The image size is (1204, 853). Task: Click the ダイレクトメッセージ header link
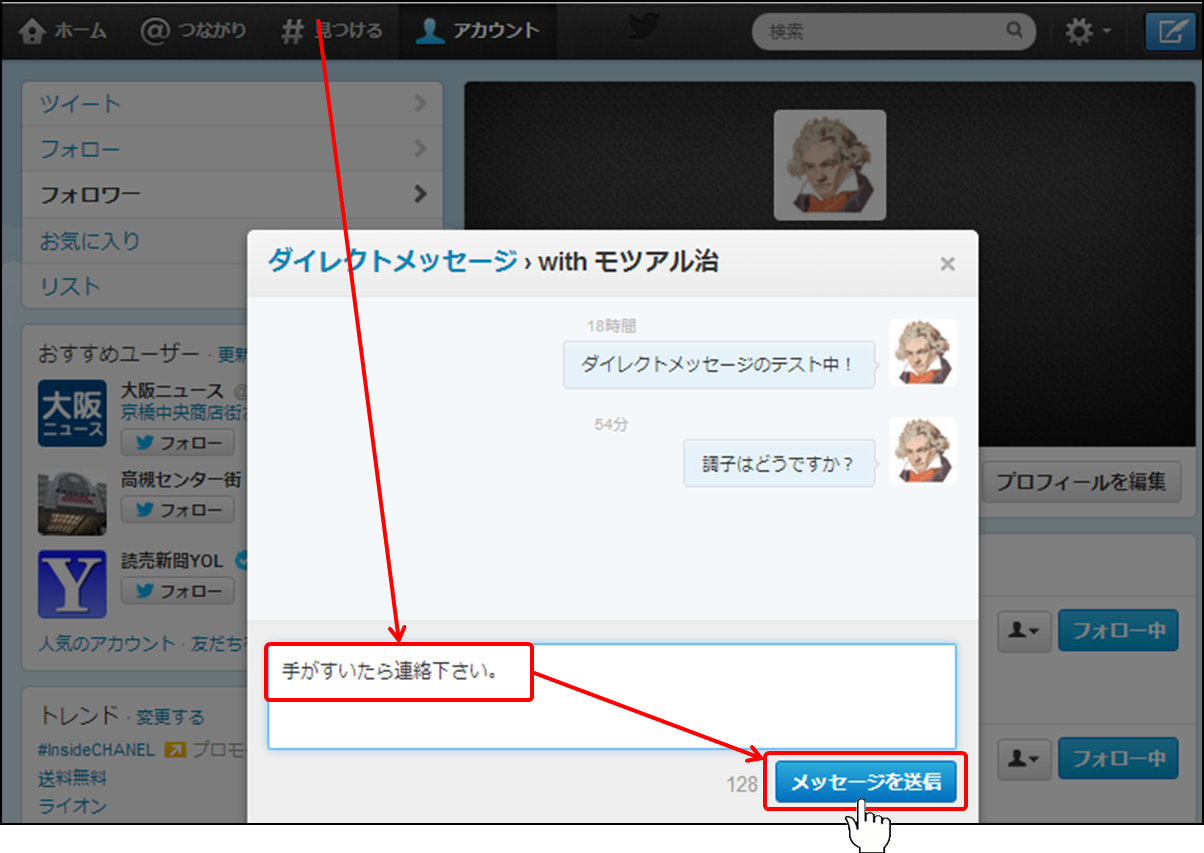pos(392,262)
